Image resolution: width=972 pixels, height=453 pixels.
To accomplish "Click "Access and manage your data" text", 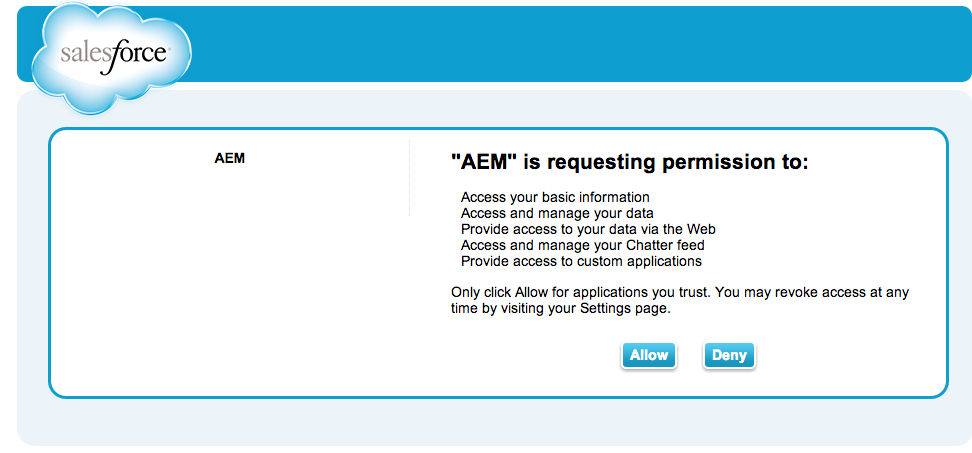I will pyautogui.click(x=557, y=213).
